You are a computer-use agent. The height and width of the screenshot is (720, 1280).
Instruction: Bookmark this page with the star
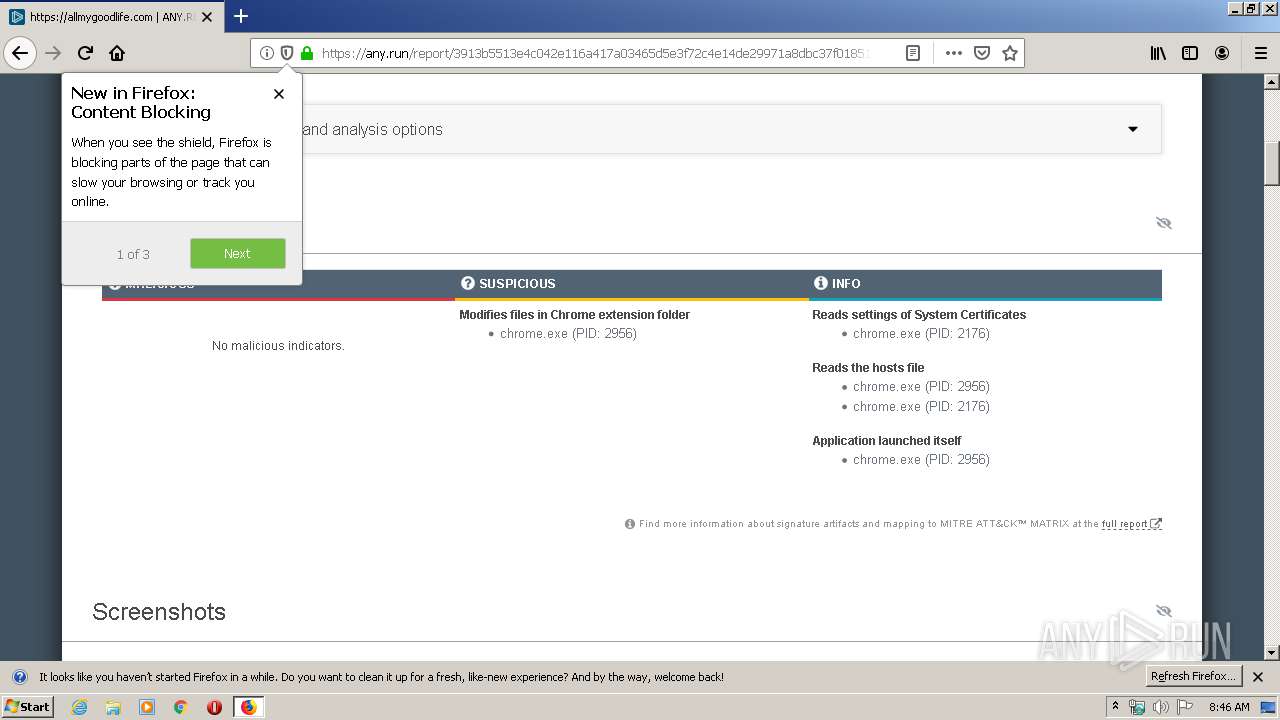1010,53
